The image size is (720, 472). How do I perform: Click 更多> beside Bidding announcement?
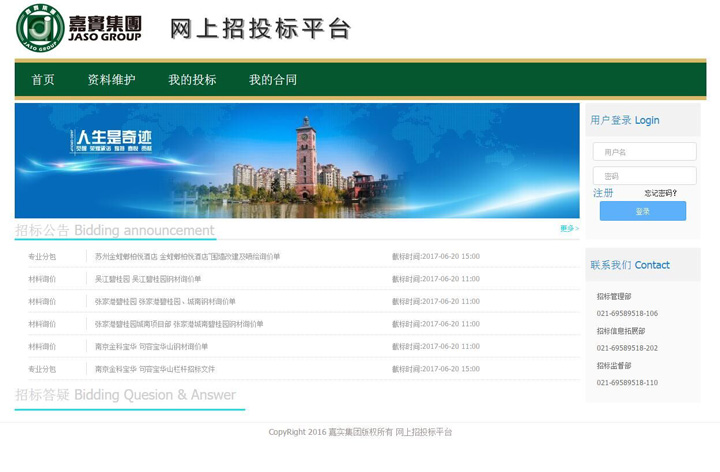[x=568, y=229]
